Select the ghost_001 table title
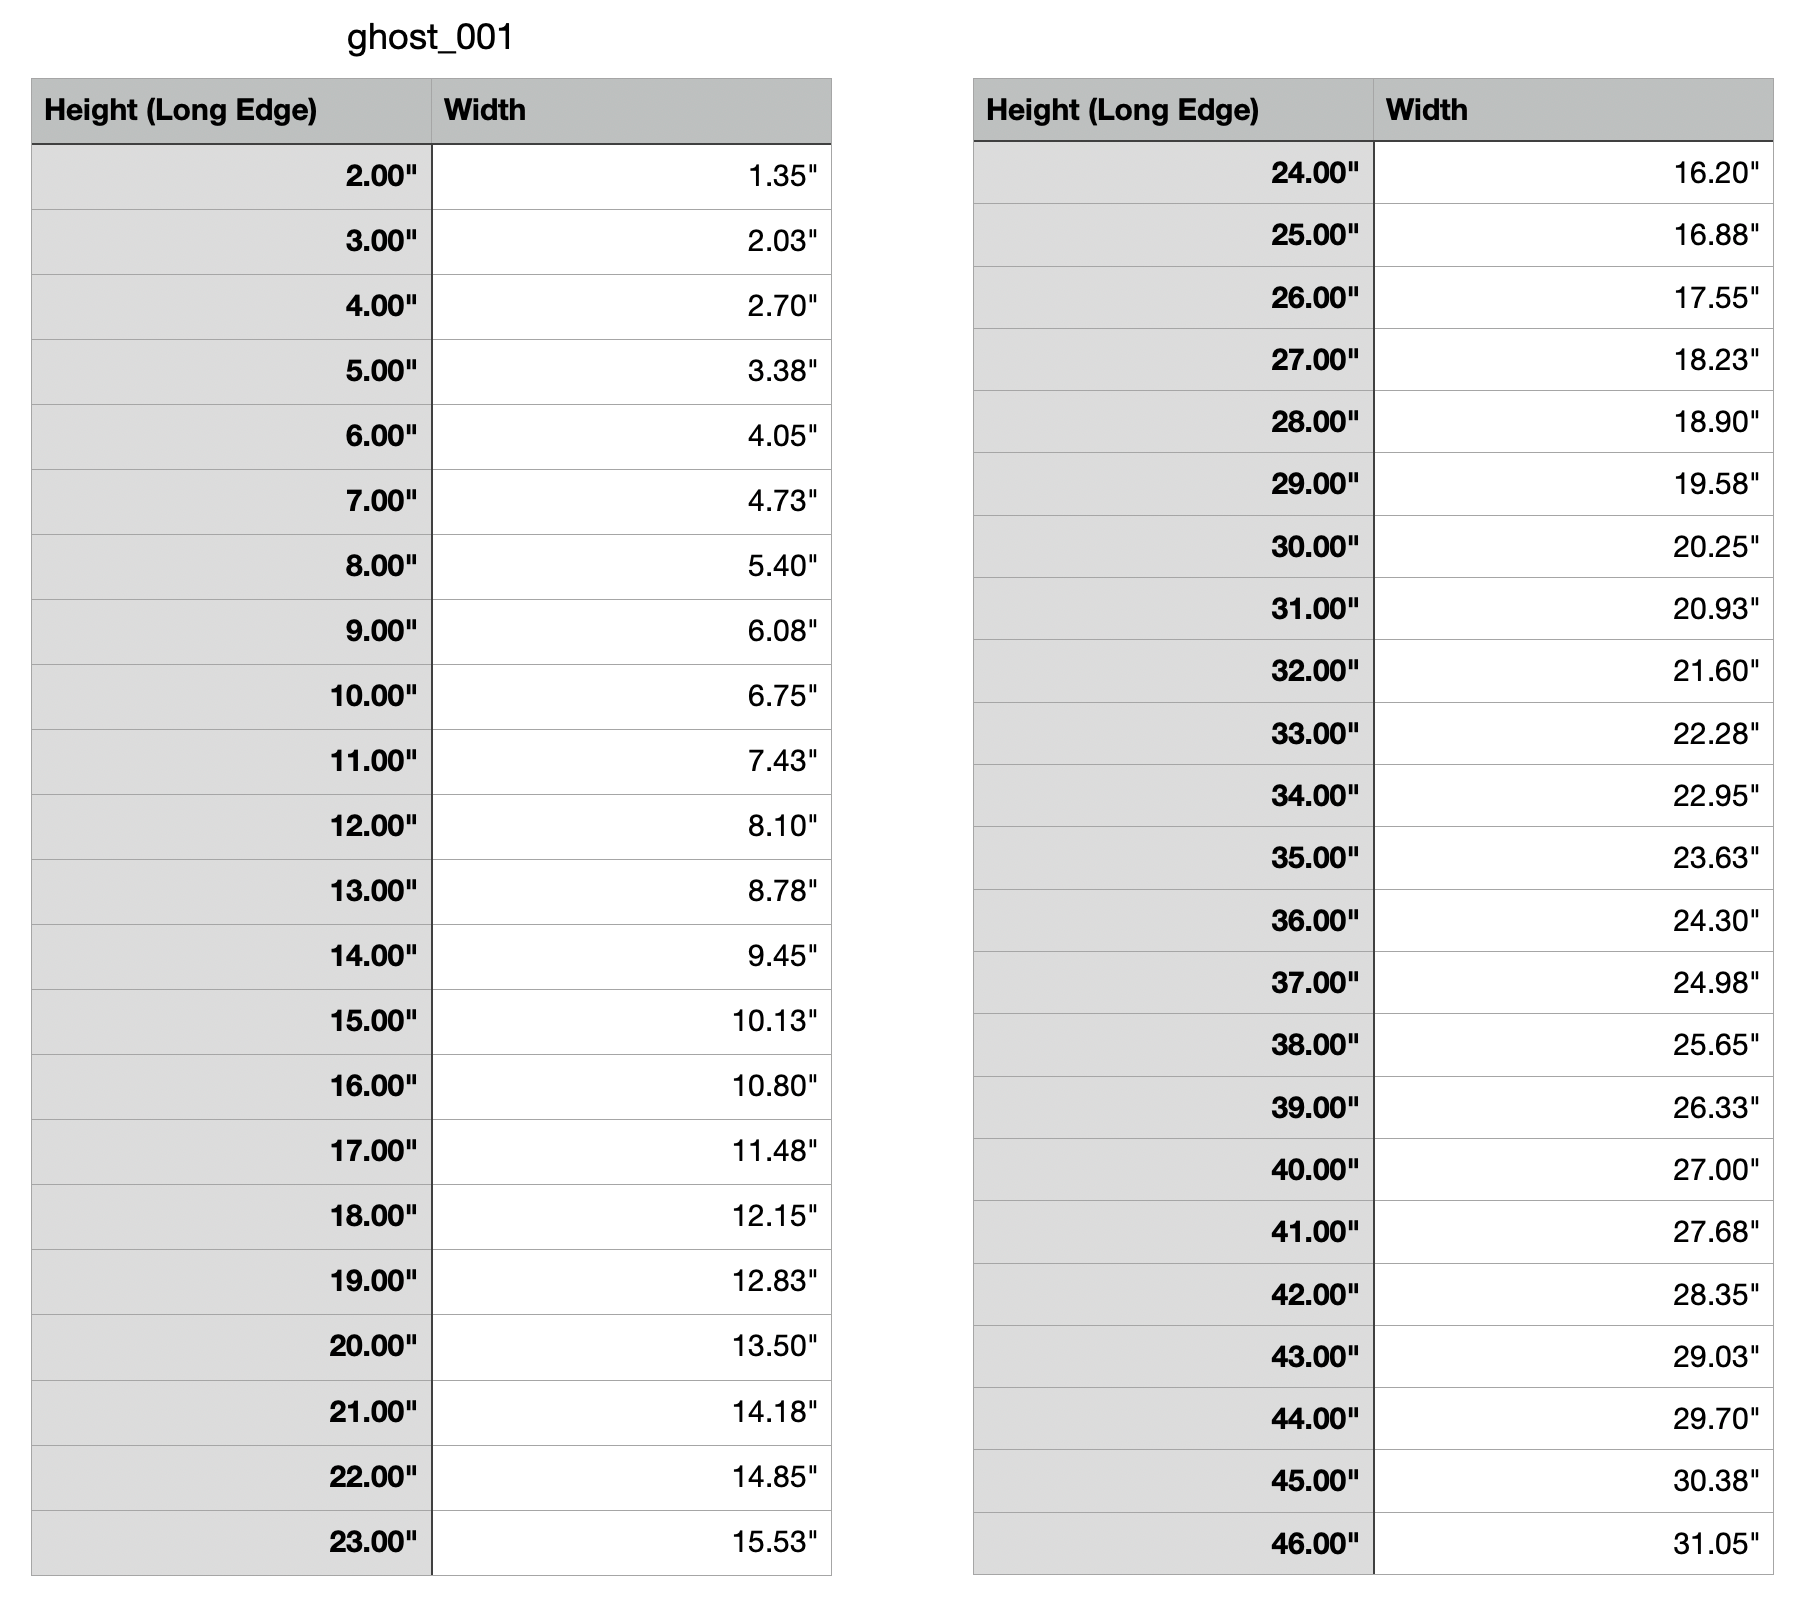 (x=430, y=38)
